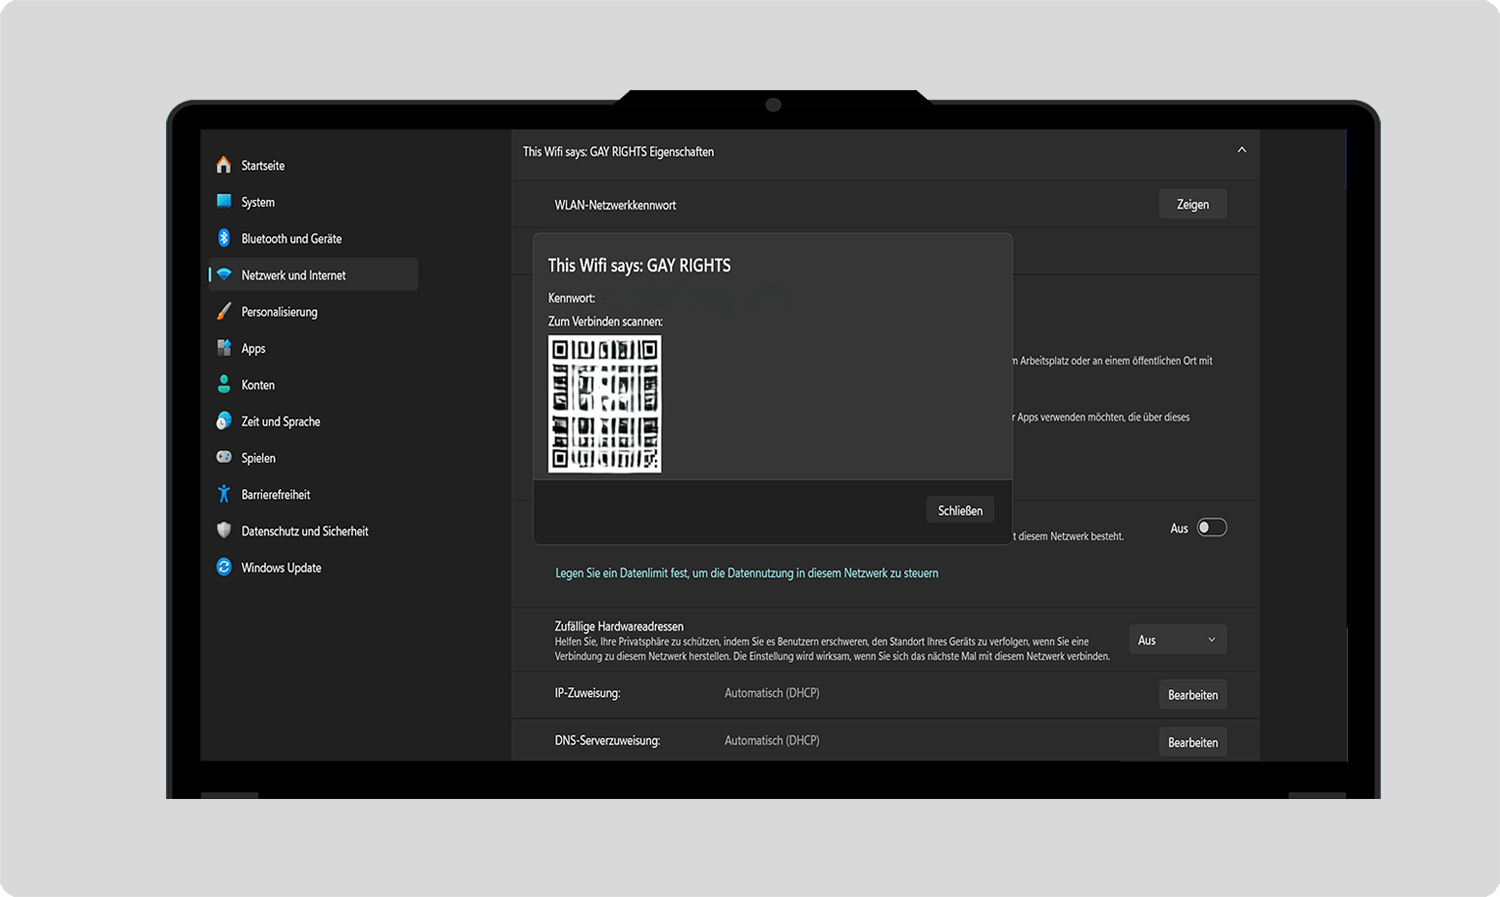Viewport: 1500px width, 897px height.
Task: Click the Windows Update refresh icon
Action: (x=224, y=567)
